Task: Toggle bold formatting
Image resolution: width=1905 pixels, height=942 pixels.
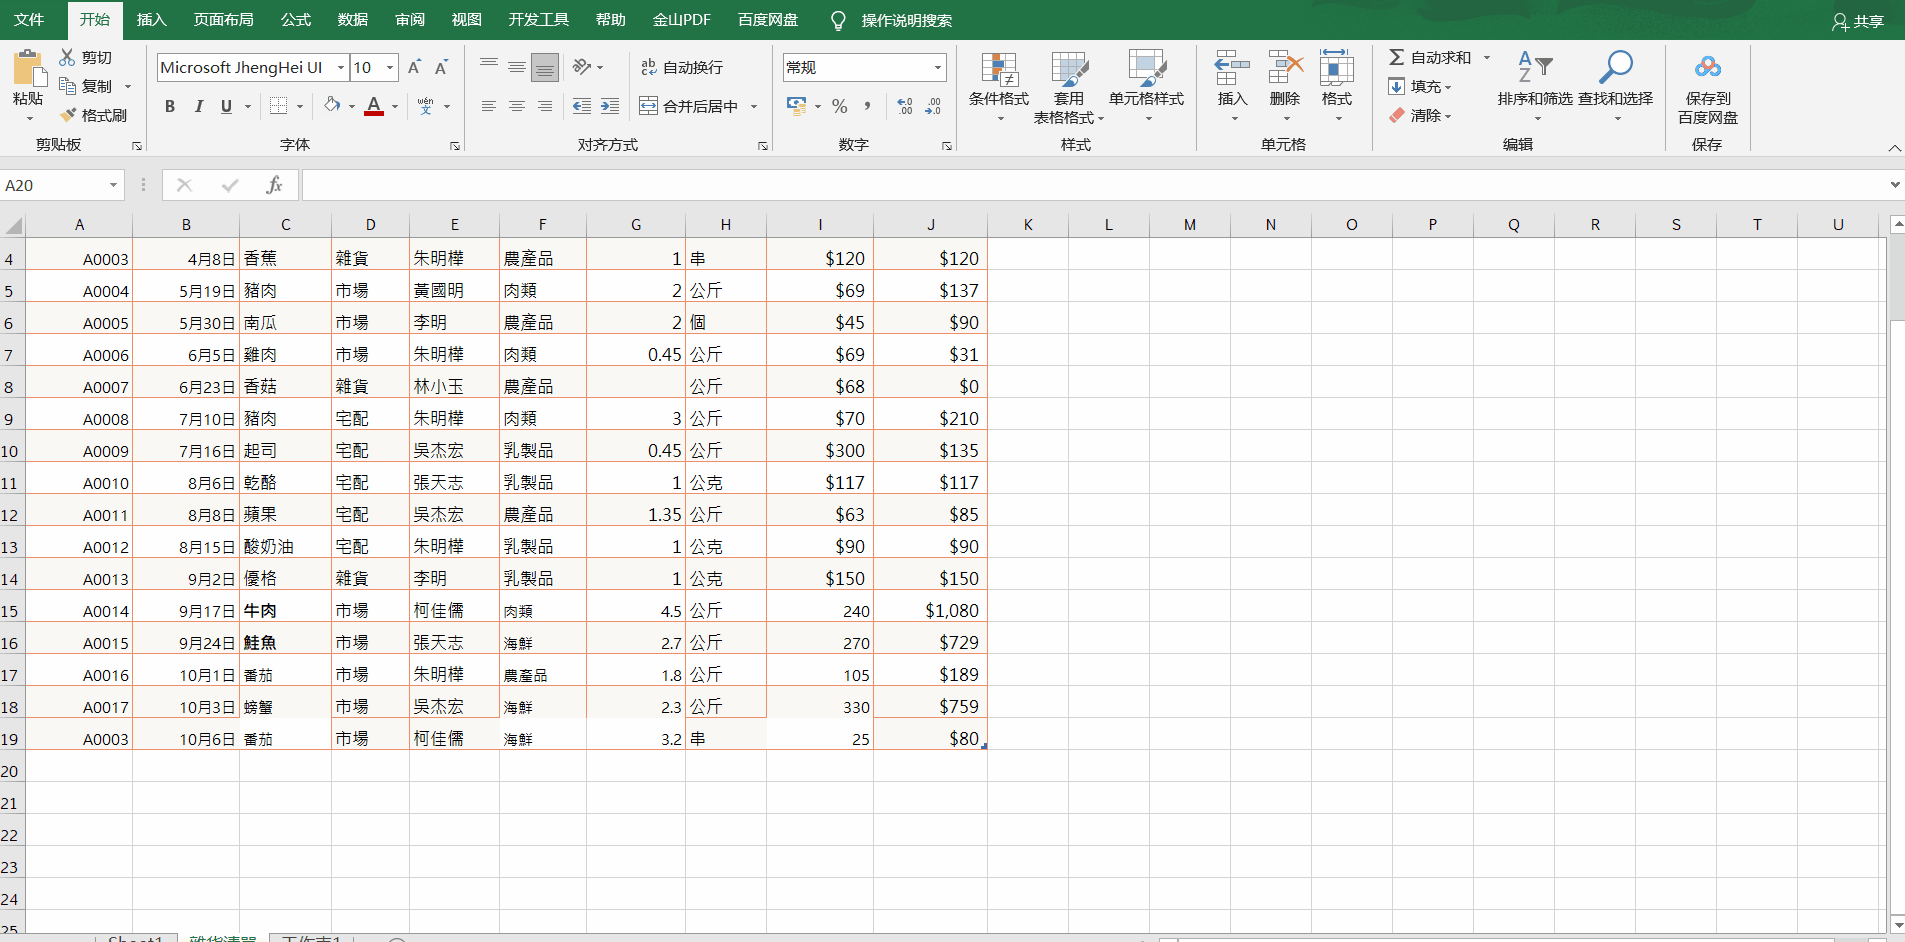Action: [170, 106]
